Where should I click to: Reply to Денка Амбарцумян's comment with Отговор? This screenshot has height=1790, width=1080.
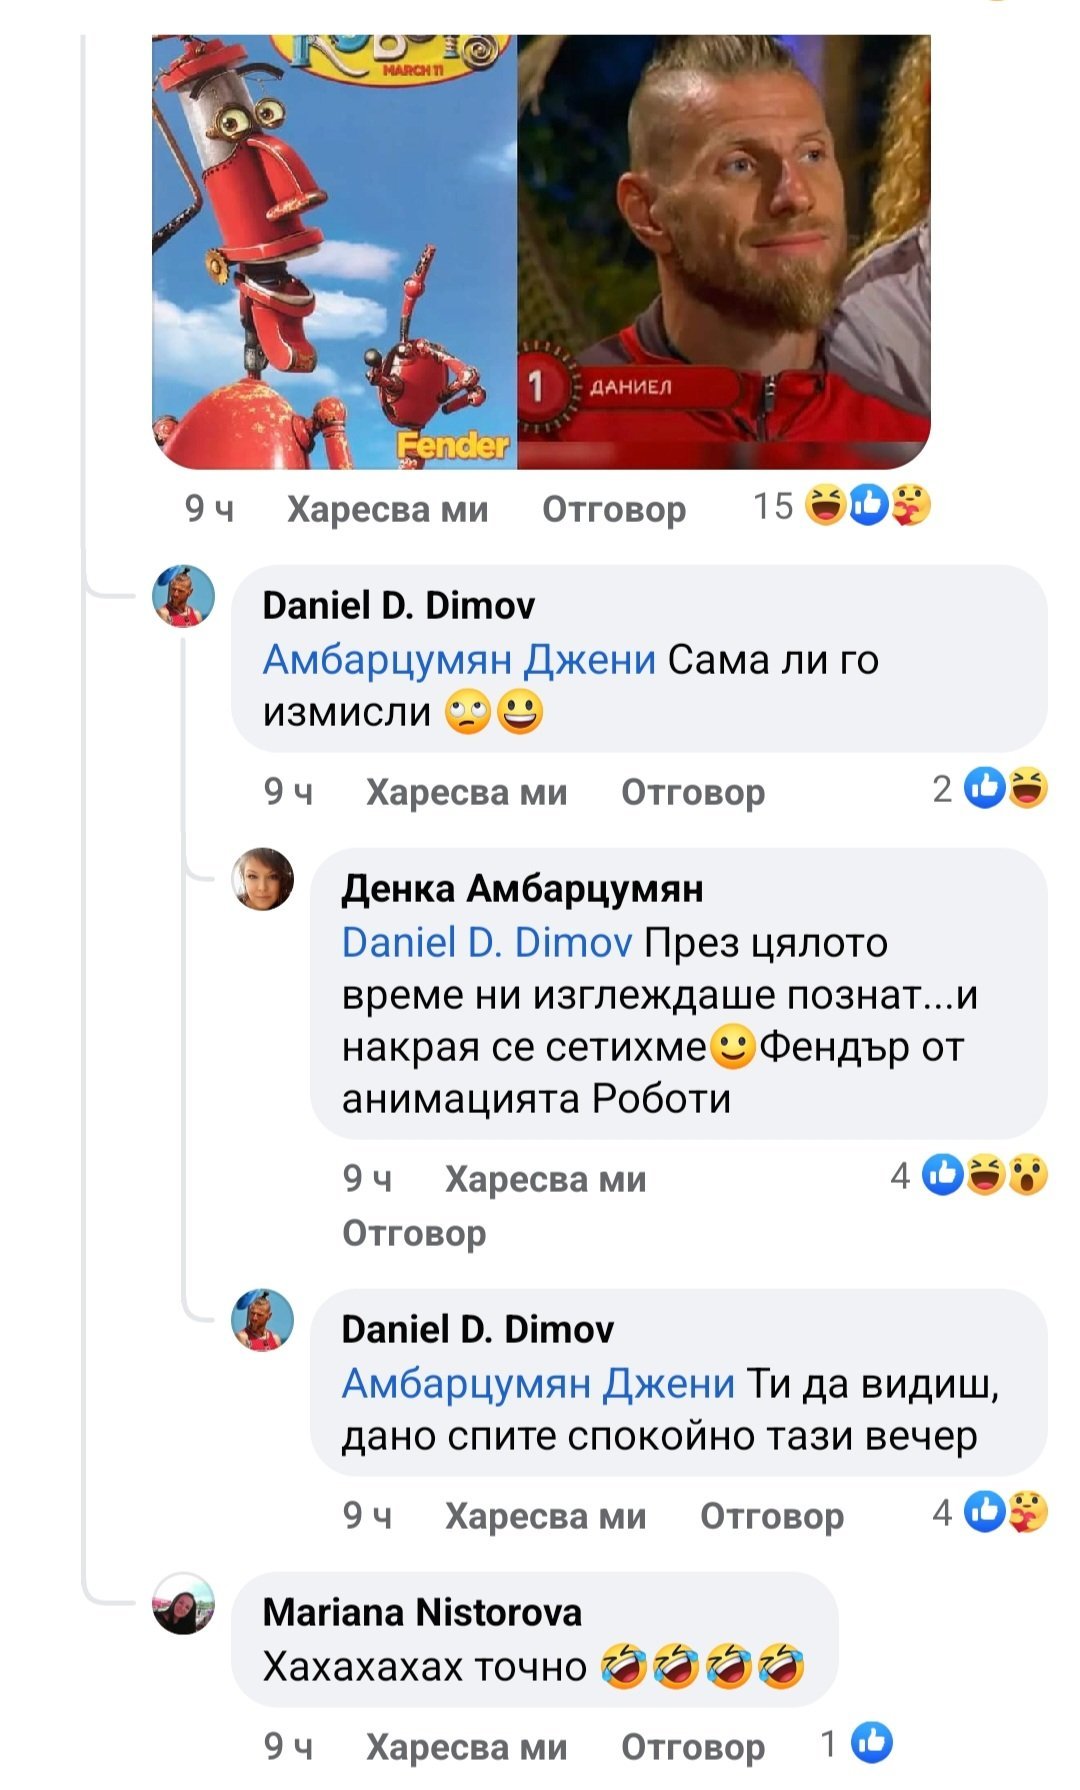point(414,1233)
